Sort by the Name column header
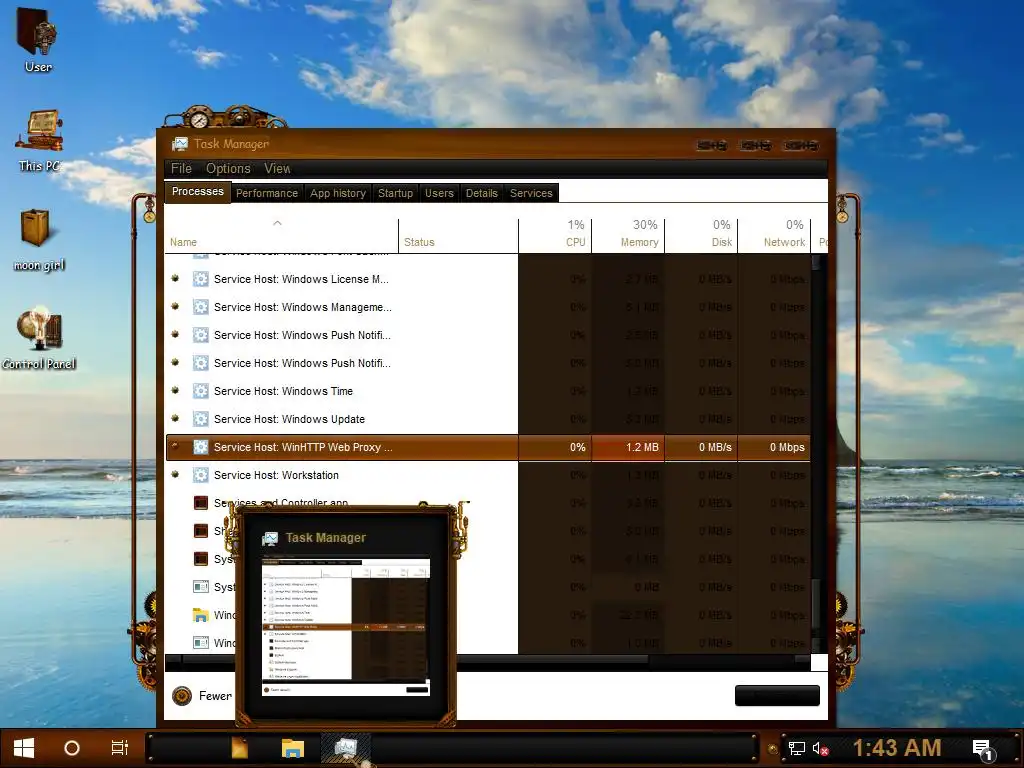This screenshot has height=768, width=1024. click(281, 236)
